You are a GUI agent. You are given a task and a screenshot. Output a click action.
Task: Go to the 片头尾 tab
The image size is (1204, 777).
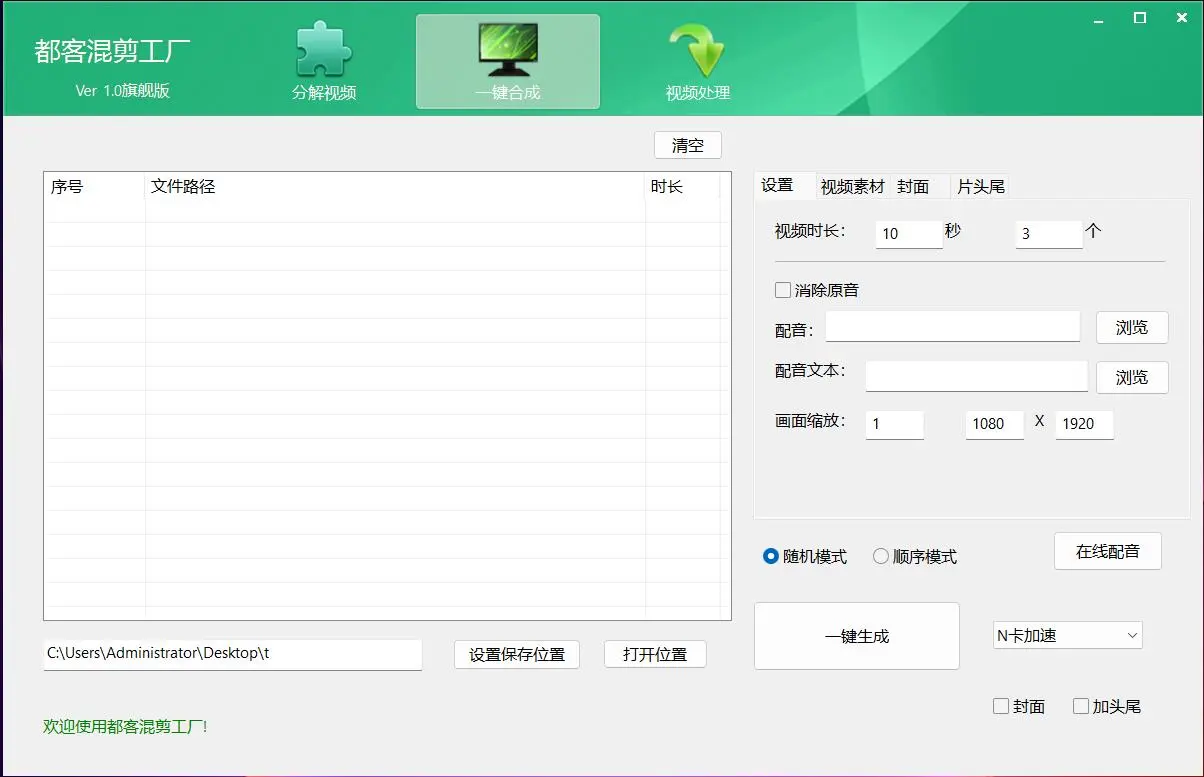pos(980,186)
